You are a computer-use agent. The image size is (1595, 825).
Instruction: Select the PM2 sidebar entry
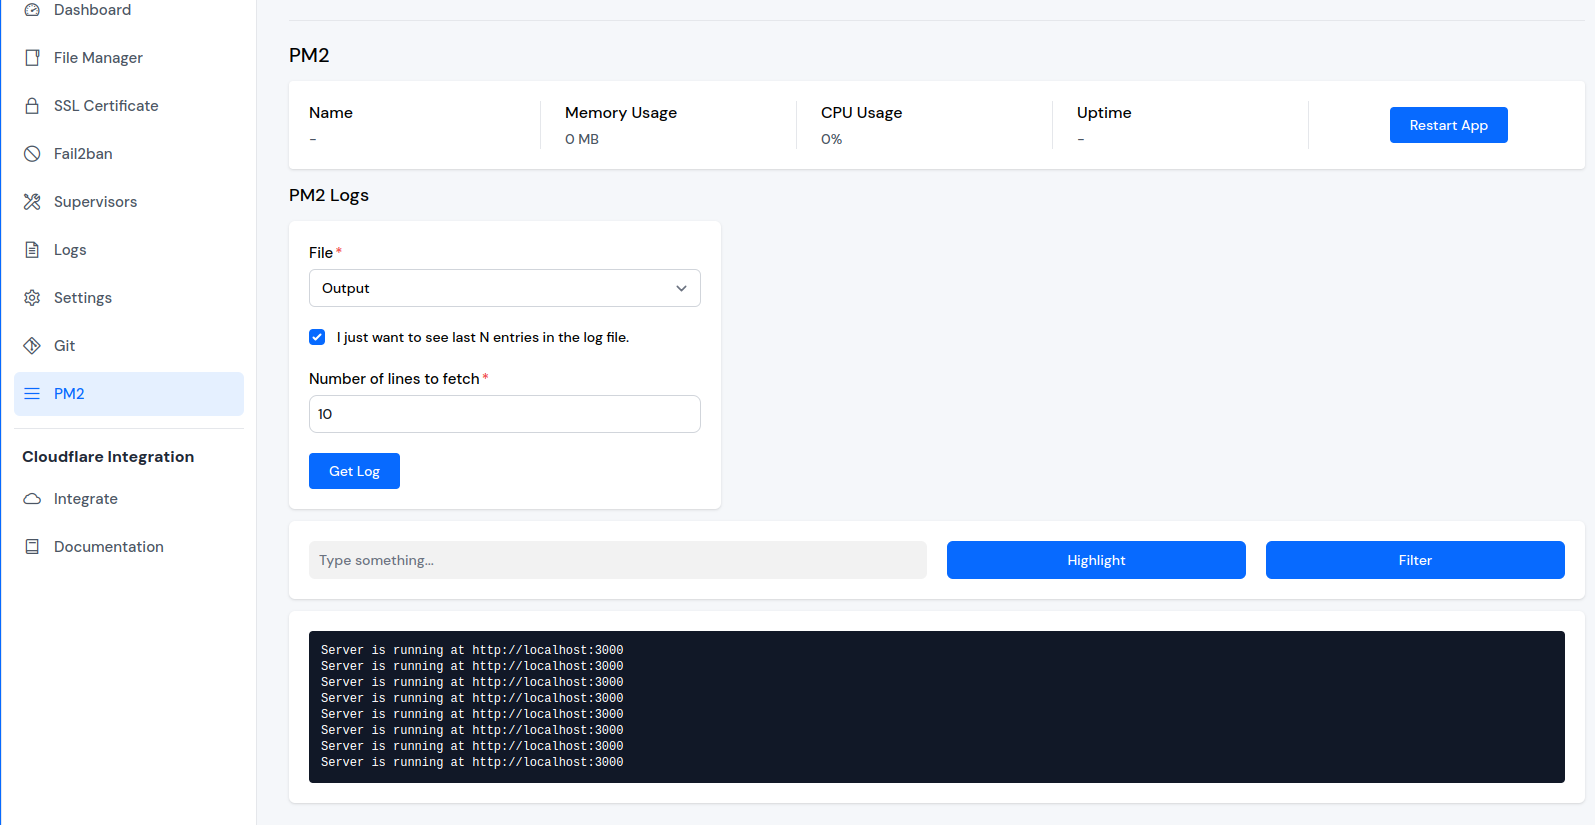(129, 394)
